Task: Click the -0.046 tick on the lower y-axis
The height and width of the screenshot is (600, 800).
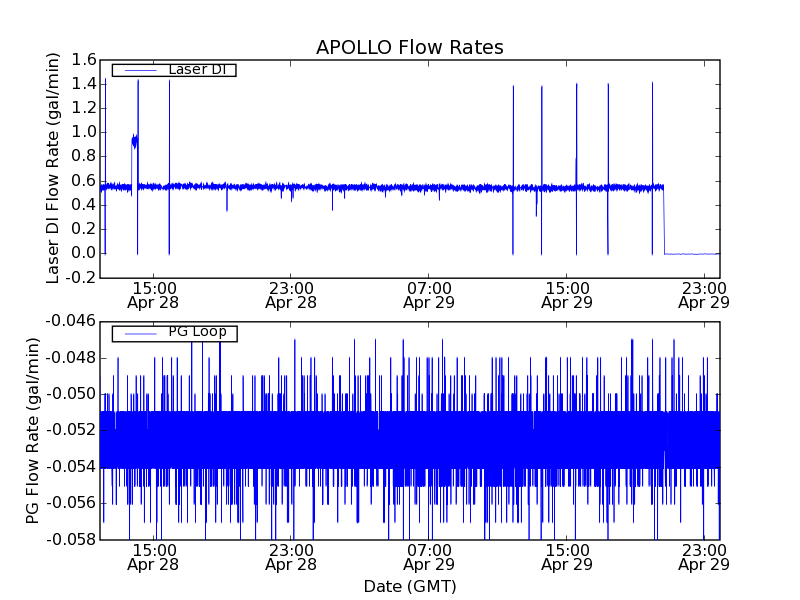Action: pos(71,321)
